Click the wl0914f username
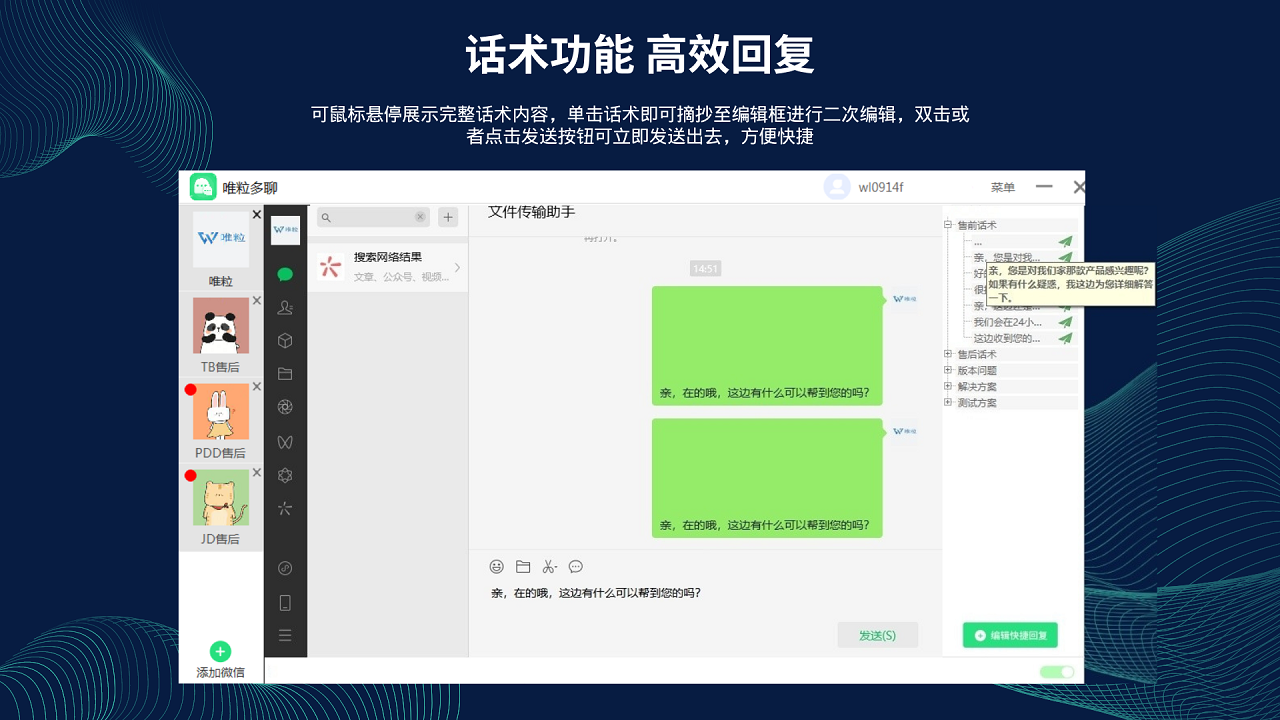 coord(881,187)
